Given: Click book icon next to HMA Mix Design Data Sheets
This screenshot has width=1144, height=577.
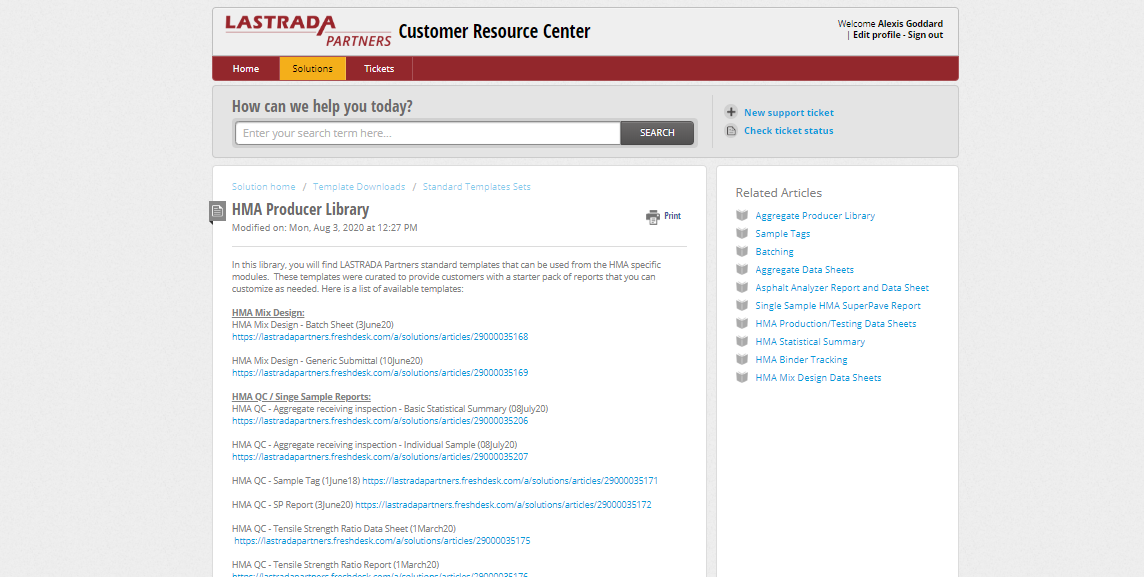Looking at the screenshot, I should click(742, 377).
